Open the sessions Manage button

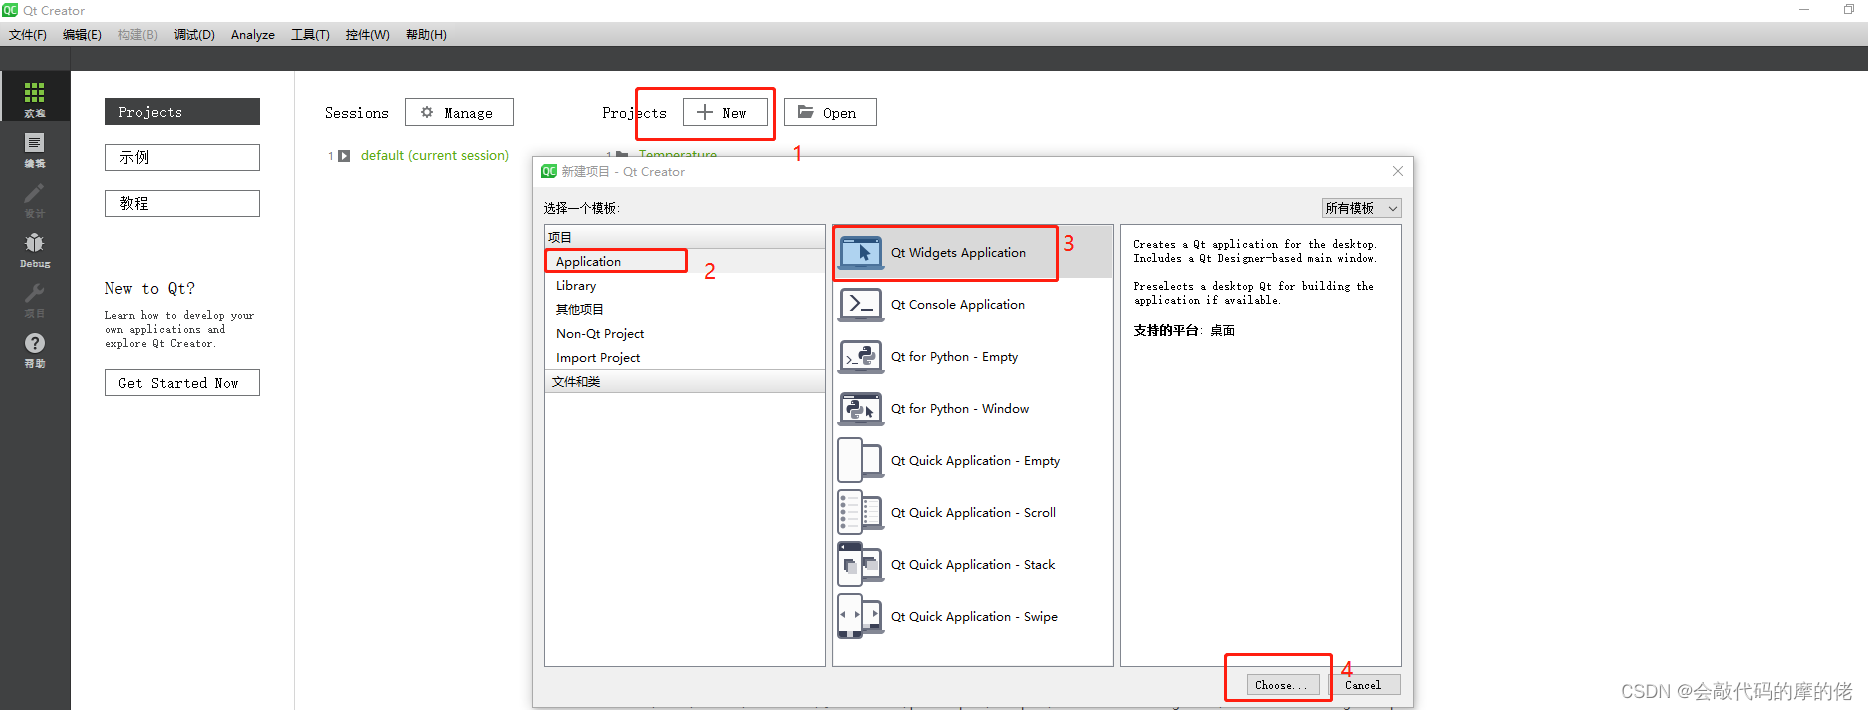coord(459,113)
